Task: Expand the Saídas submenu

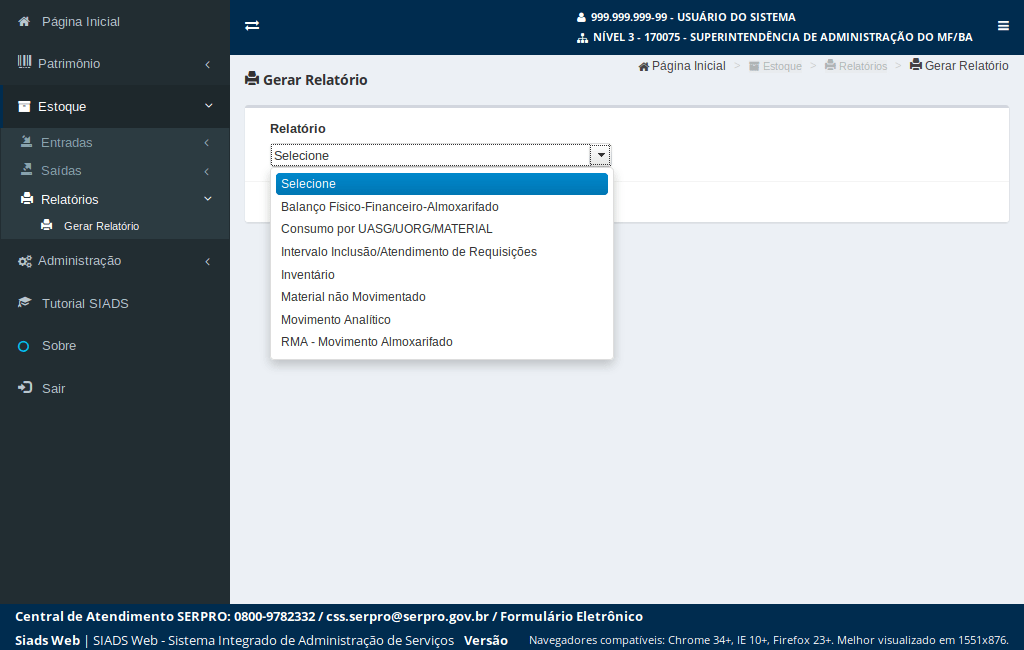Action: pyautogui.click(x=207, y=171)
